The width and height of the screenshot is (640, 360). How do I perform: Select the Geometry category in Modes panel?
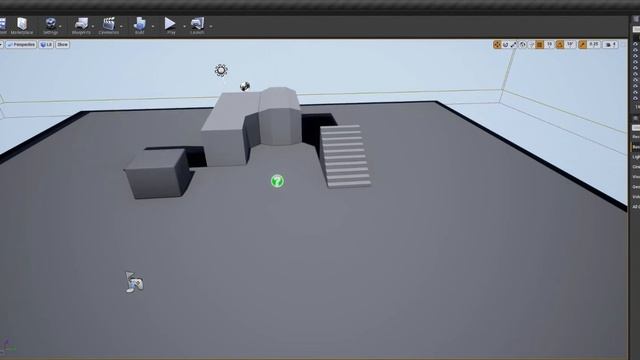(x=636, y=187)
